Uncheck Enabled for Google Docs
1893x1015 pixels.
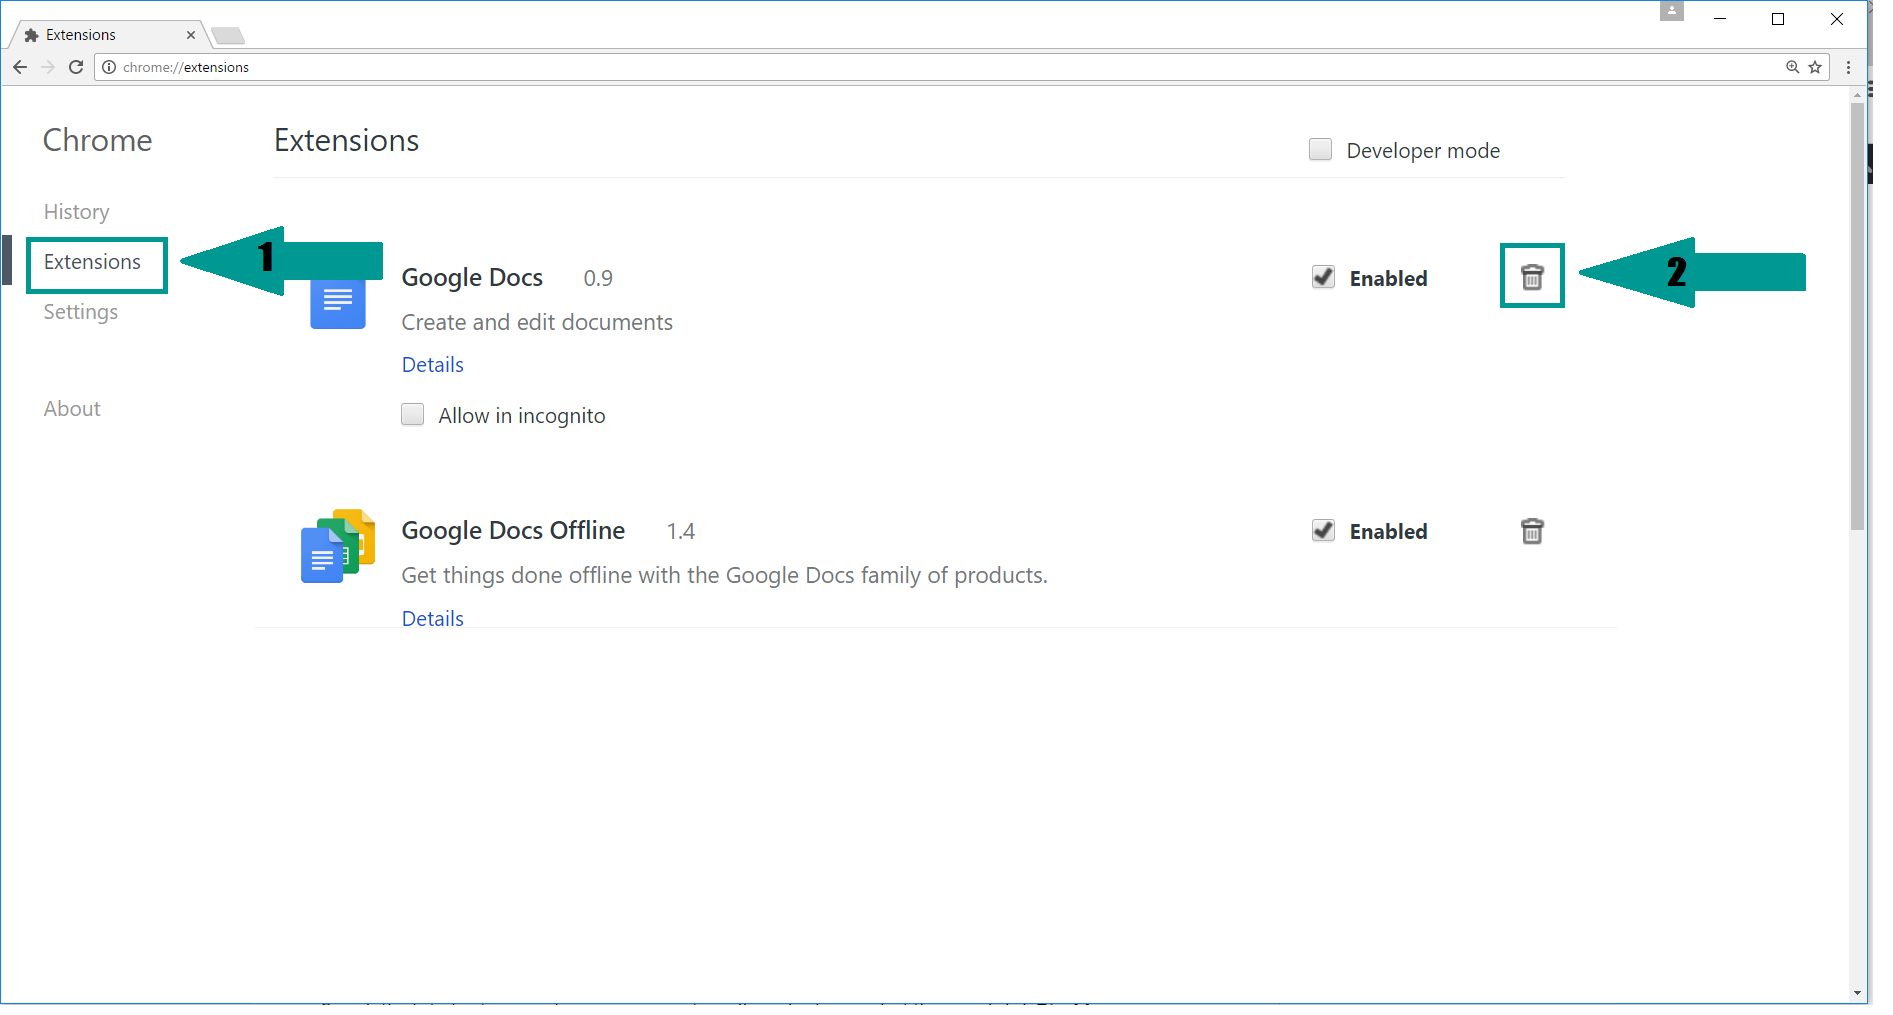coord(1323,277)
